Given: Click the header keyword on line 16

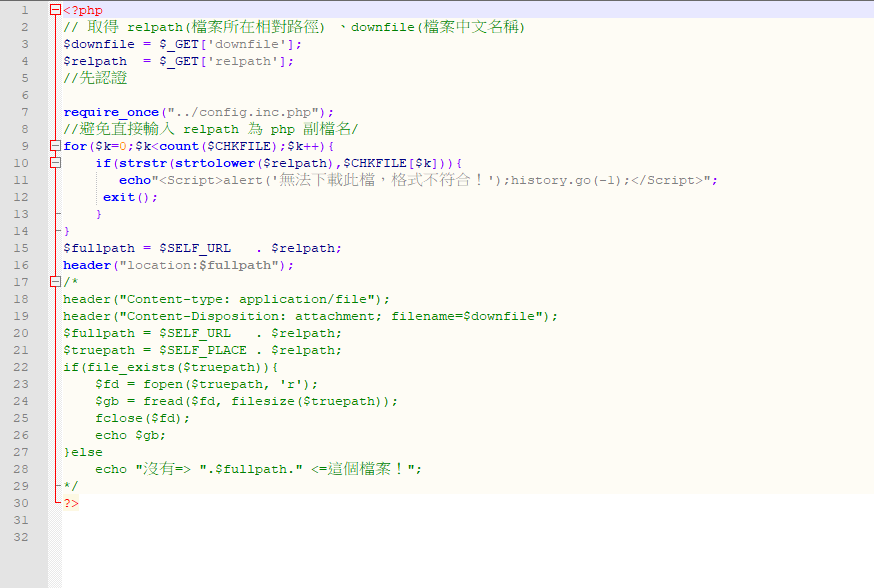Looking at the screenshot, I should point(87,265).
